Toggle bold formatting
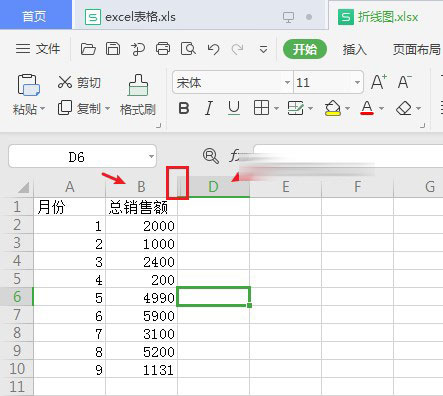443x396 pixels. (x=184, y=108)
